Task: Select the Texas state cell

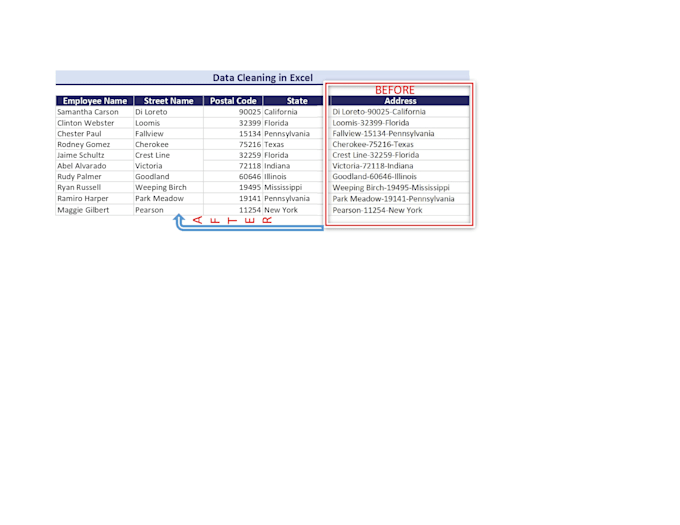Action: pos(293,144)
